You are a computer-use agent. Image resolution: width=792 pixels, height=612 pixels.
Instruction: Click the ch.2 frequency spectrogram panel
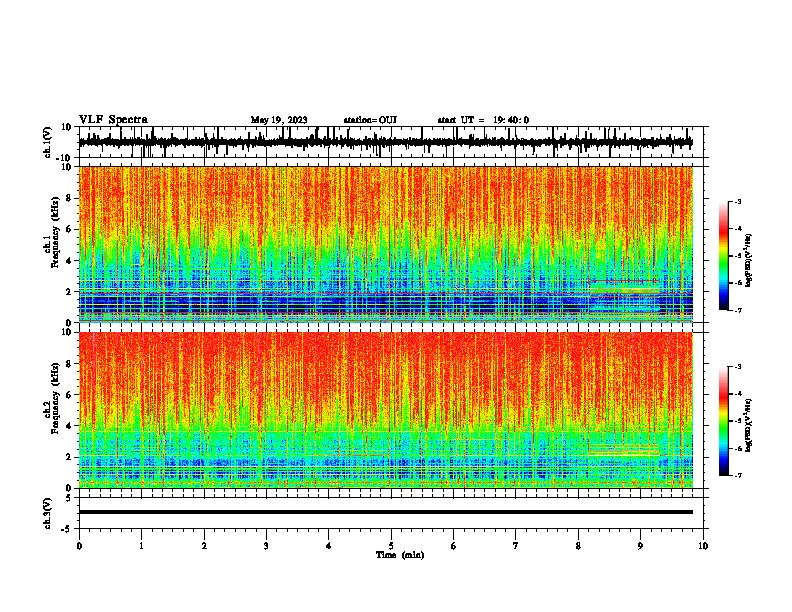[386, 410]
